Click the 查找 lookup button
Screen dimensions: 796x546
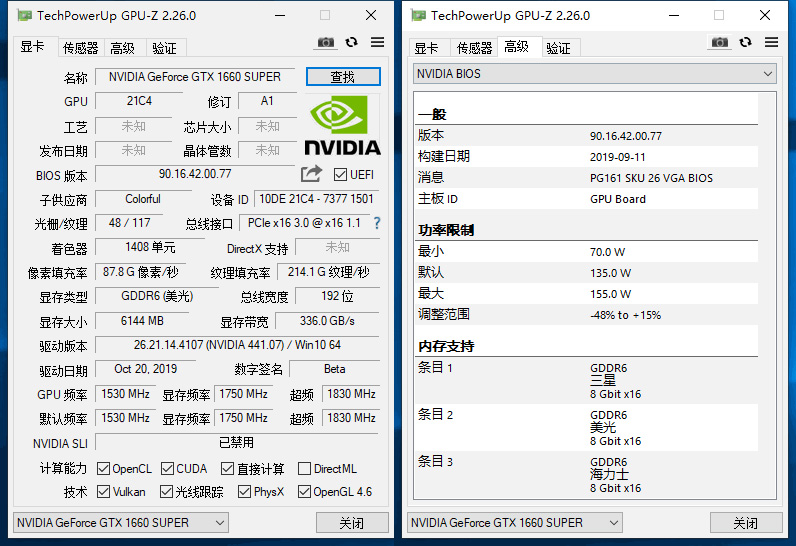(x=343, y=77)
